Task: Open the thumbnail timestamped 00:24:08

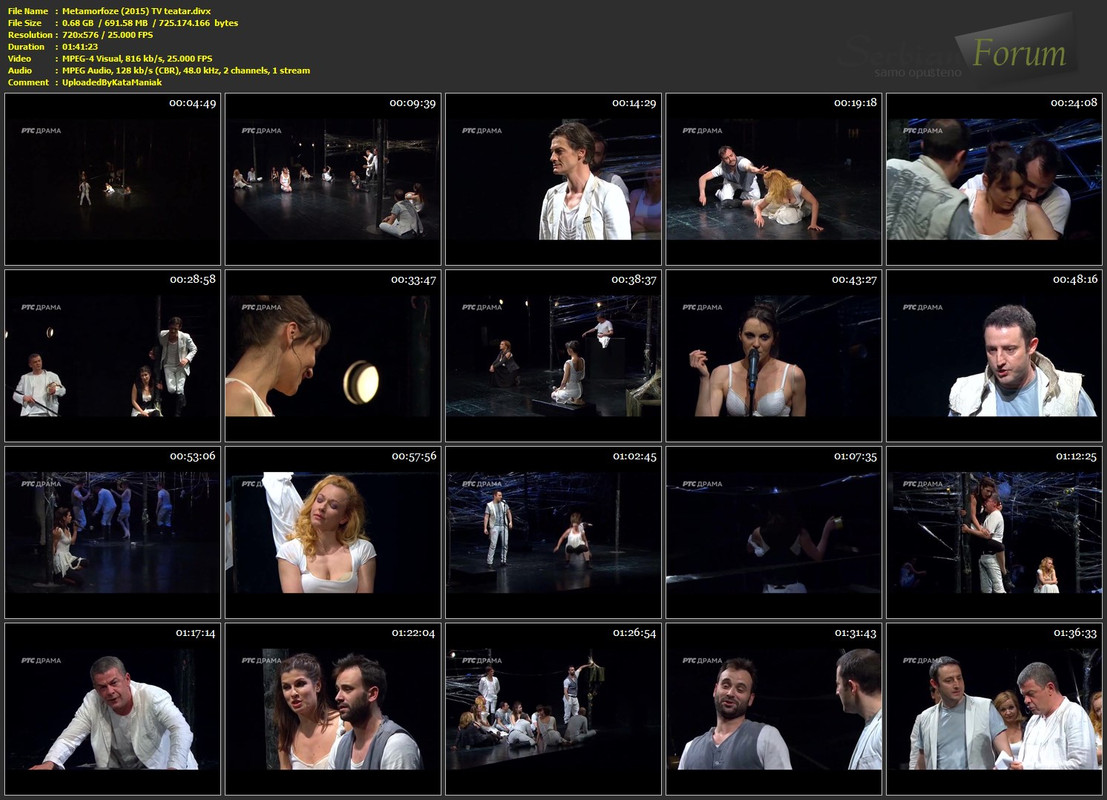Action: coord(994,179)
